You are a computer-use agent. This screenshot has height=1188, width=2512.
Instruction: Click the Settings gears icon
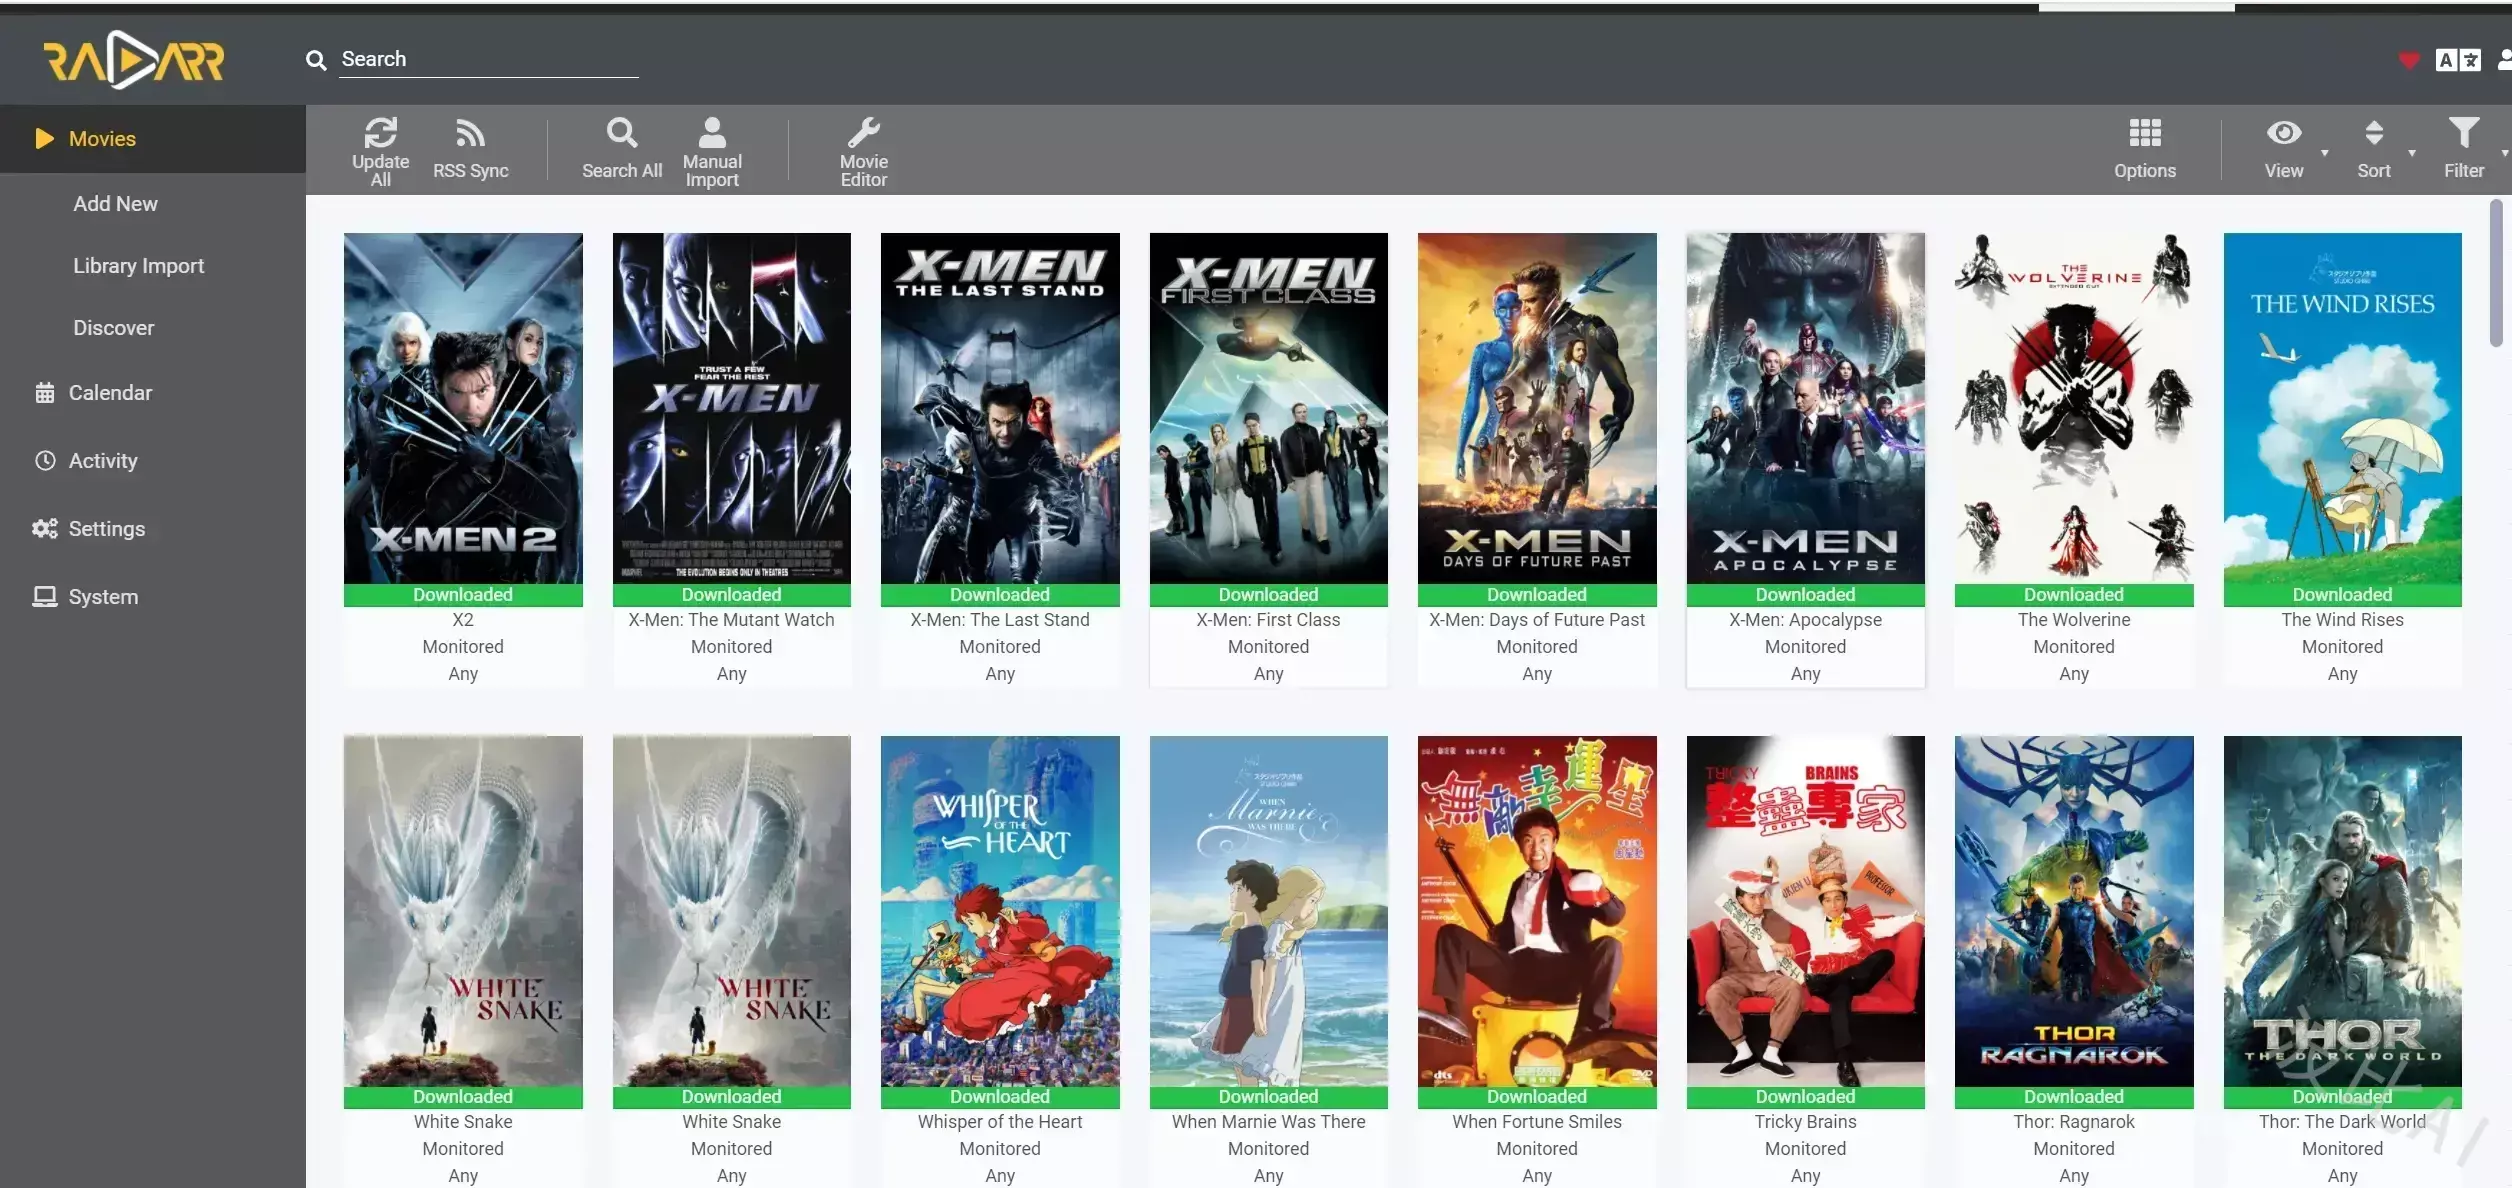(x=45, y=529)
